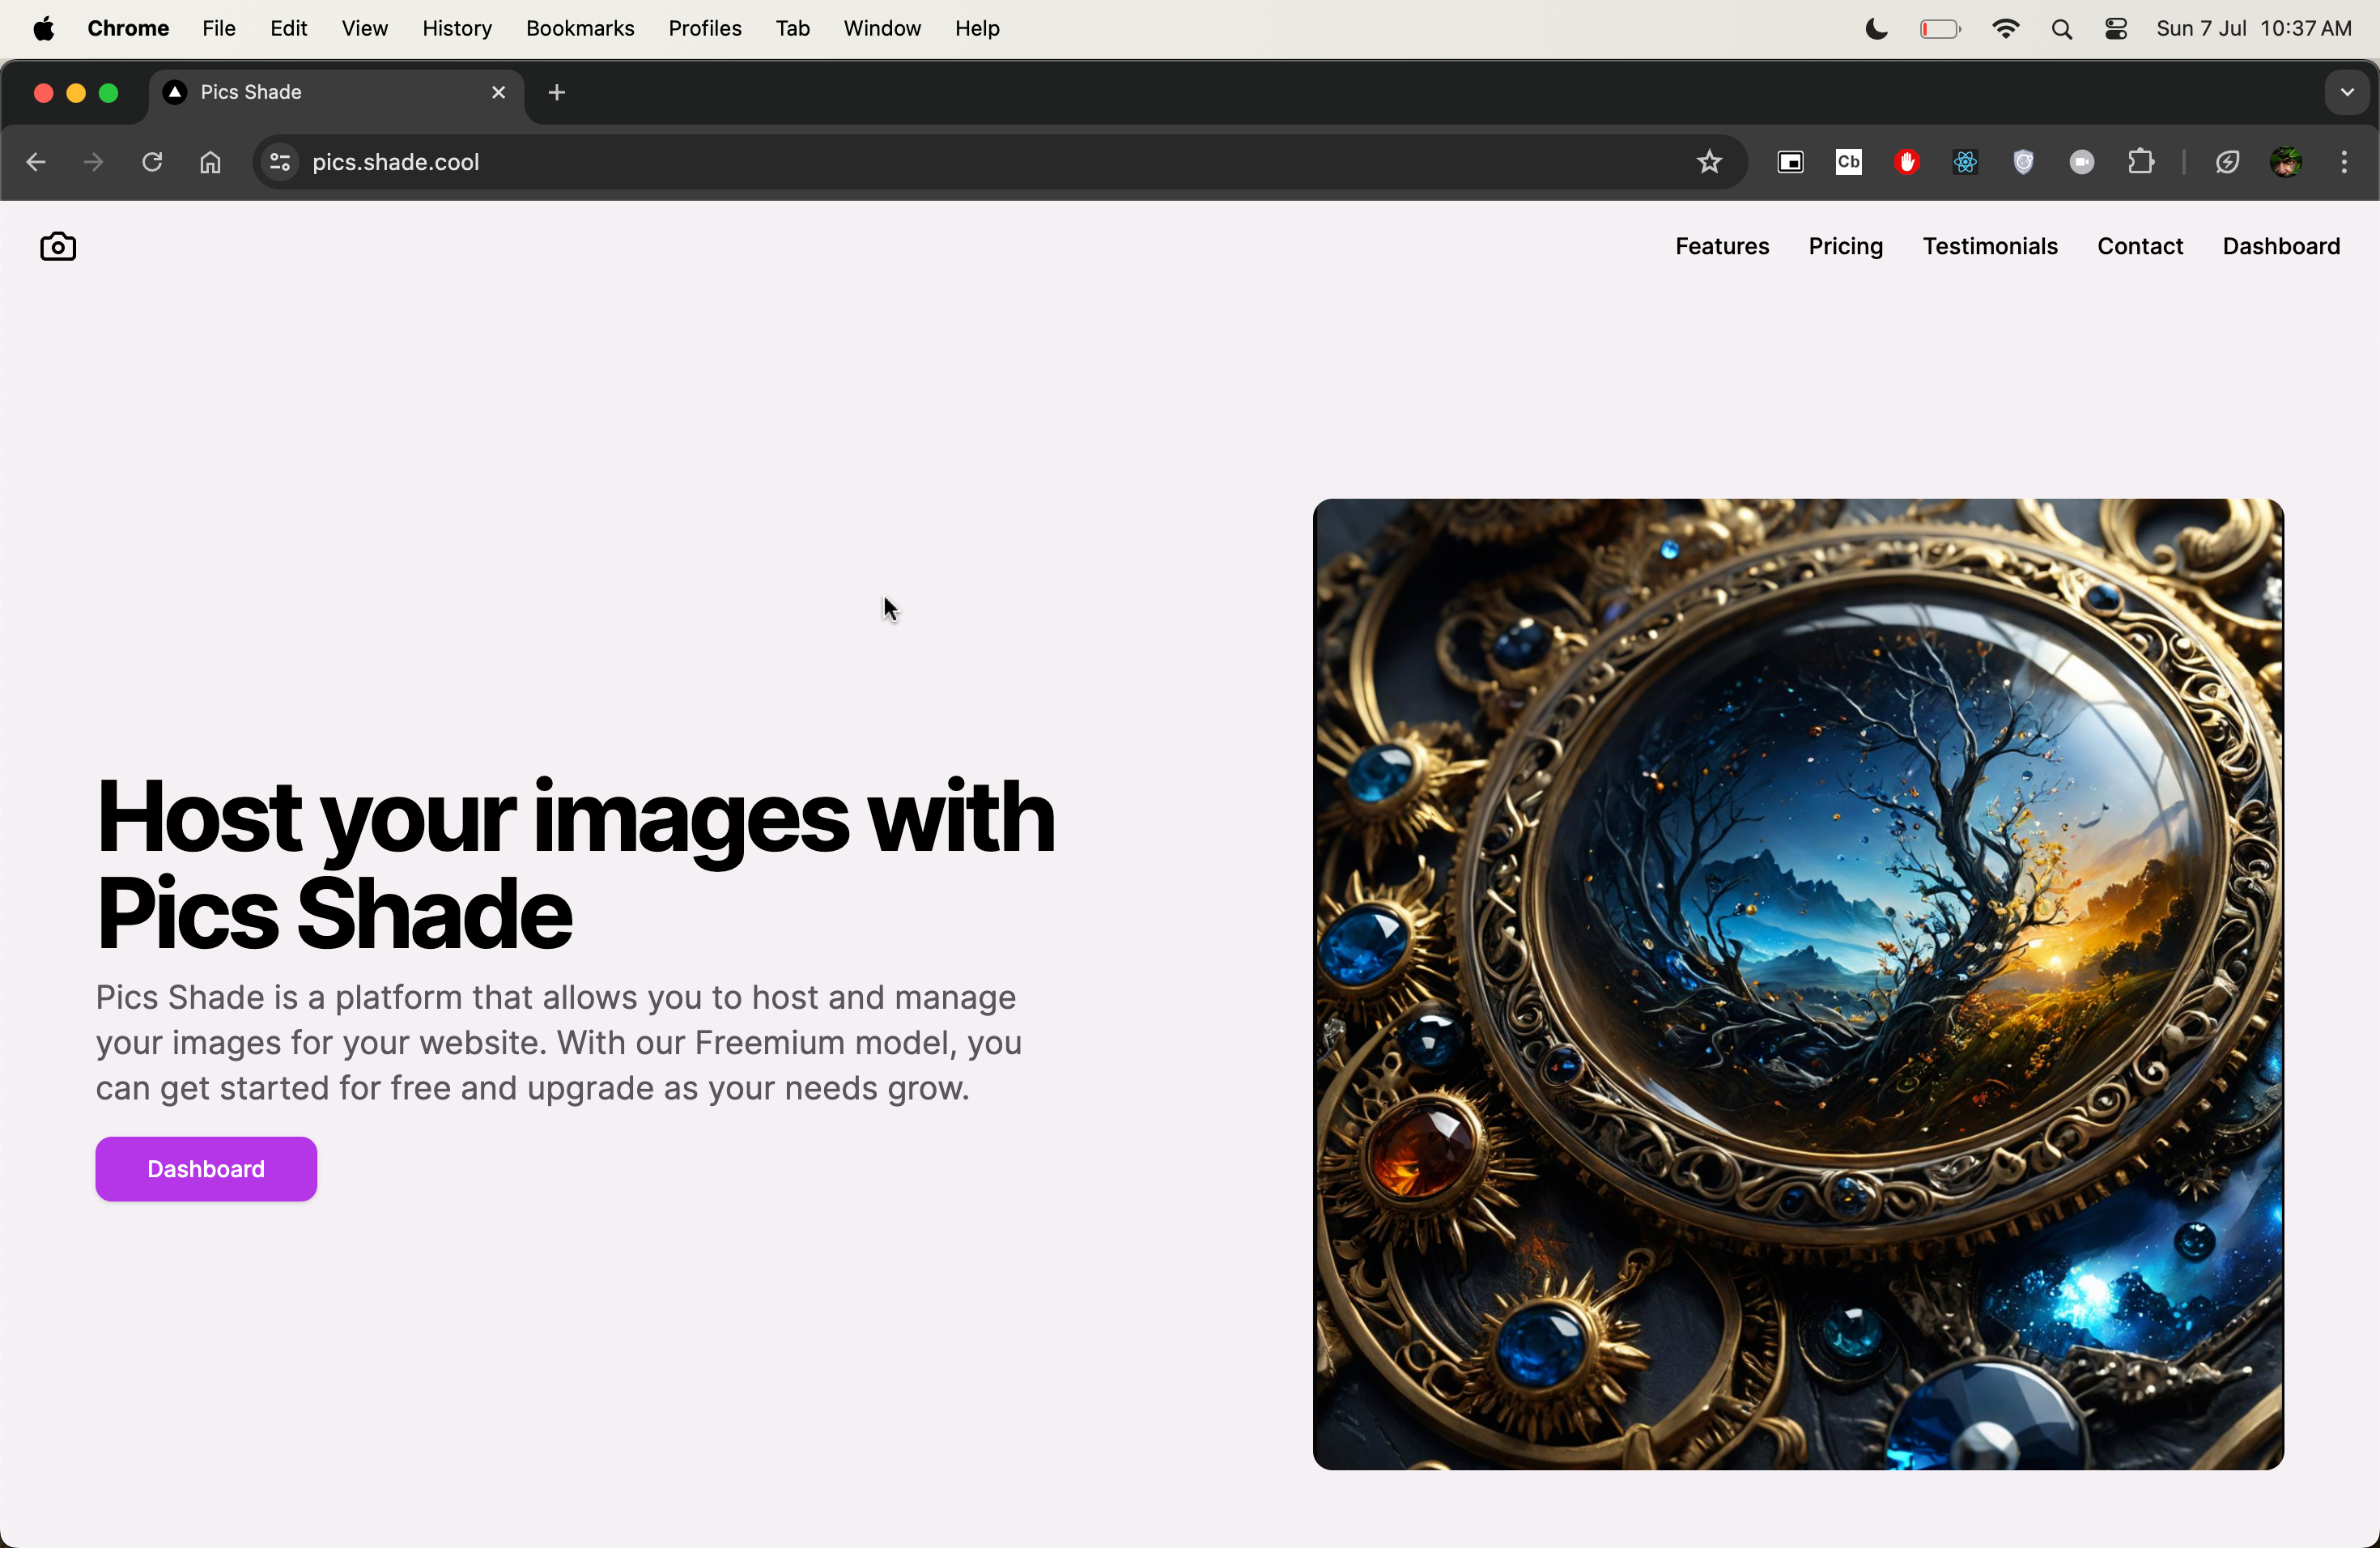The height and width of the screenshot is (1548, 2380).
Task: Open the File menu
Action: point(218,29)
